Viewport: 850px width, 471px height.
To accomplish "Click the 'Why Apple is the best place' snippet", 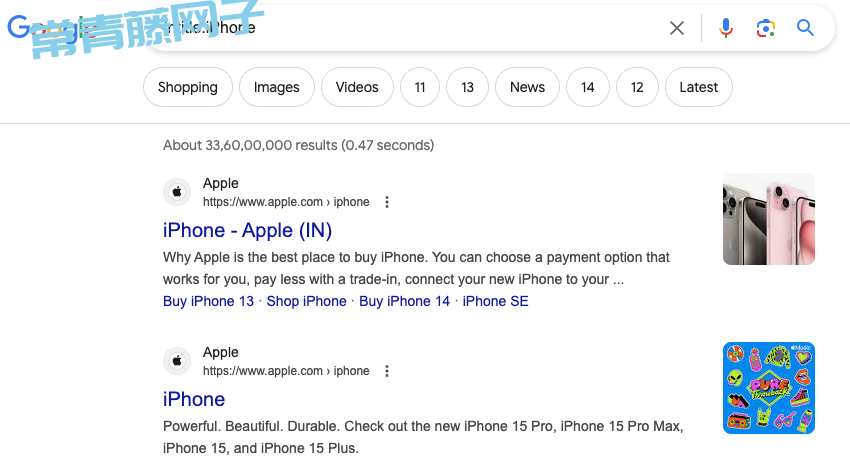I will coord(416,268).
